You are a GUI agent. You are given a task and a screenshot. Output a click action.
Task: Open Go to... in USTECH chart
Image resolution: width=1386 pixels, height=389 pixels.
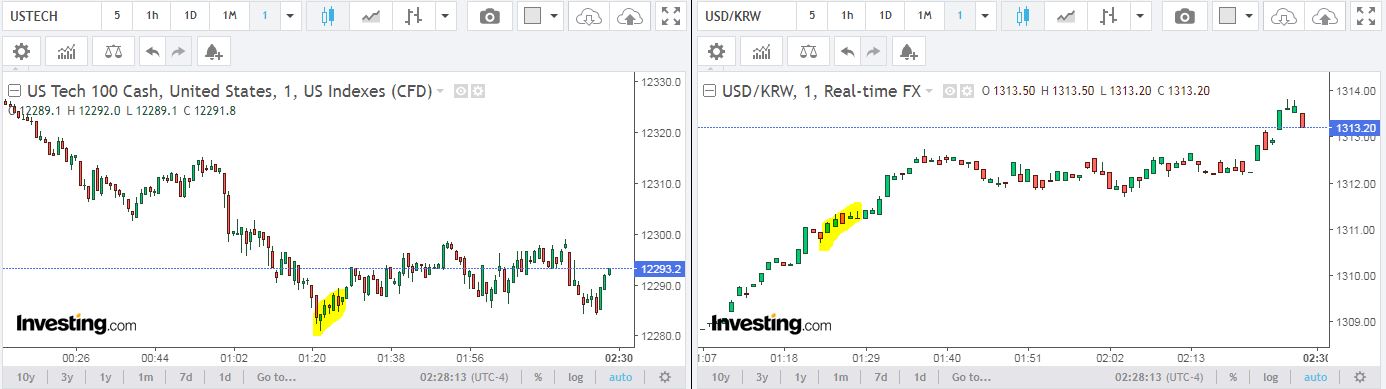click(x=275, y=377)
